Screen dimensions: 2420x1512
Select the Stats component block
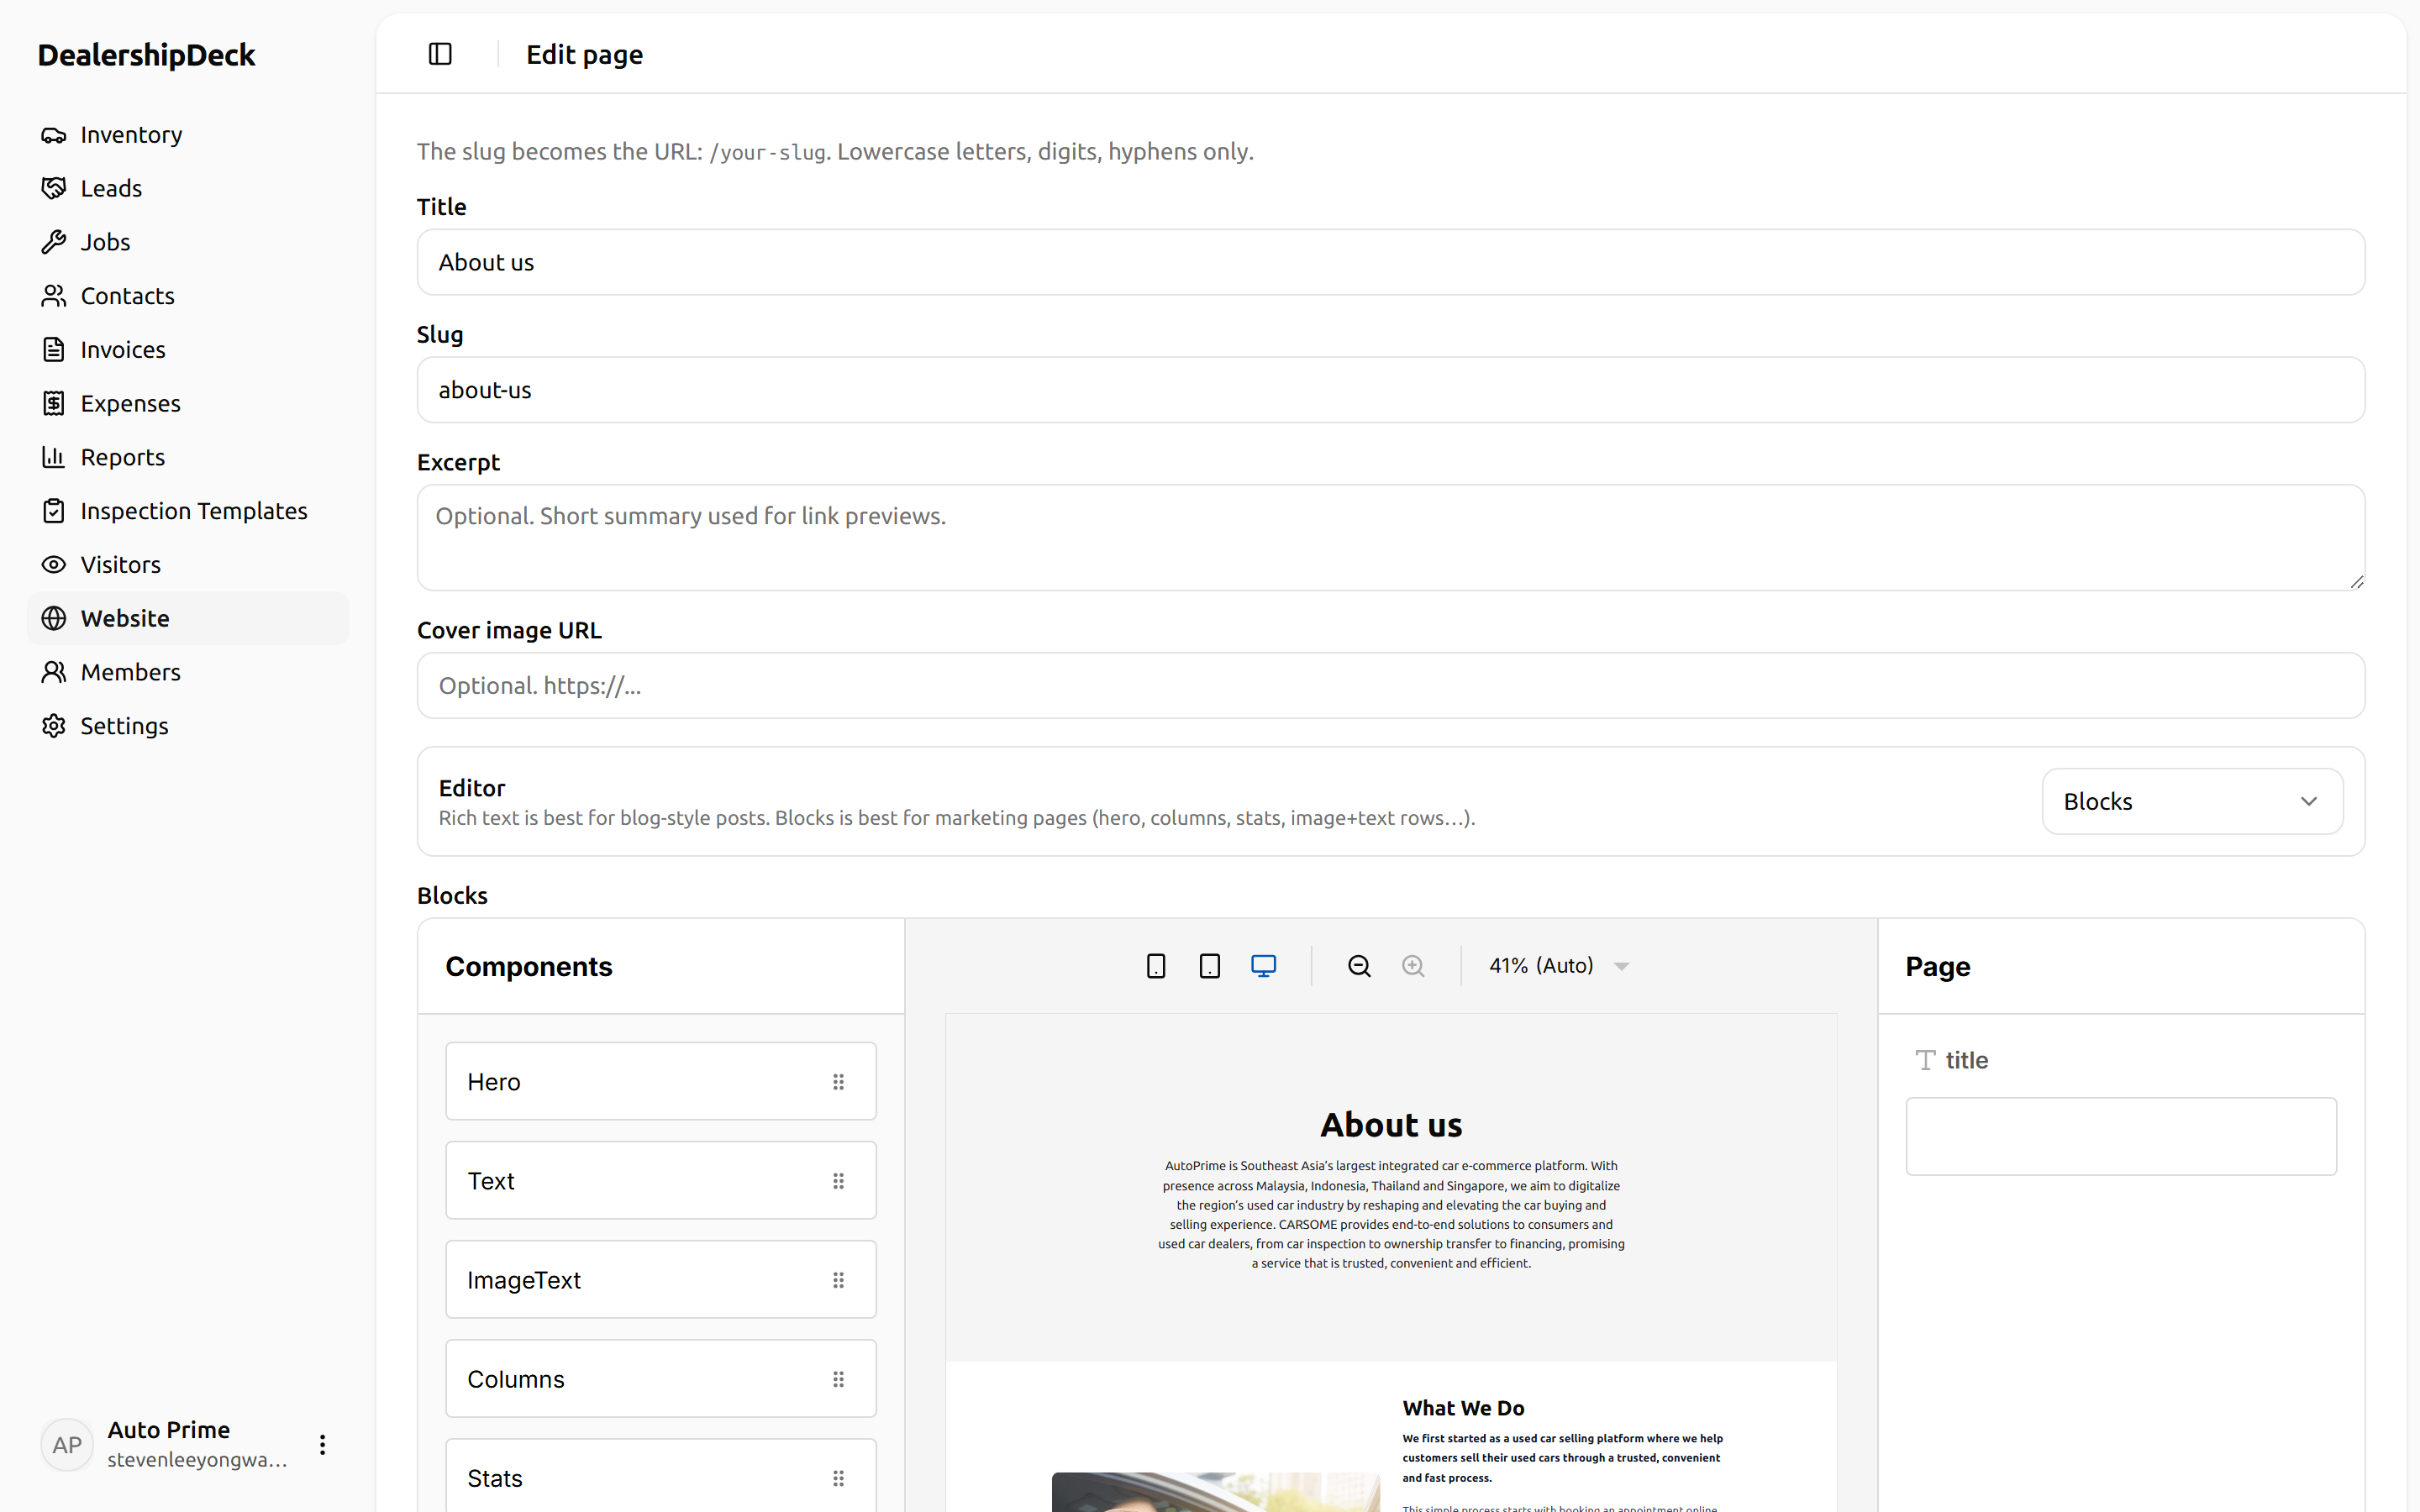point(661,1476)
